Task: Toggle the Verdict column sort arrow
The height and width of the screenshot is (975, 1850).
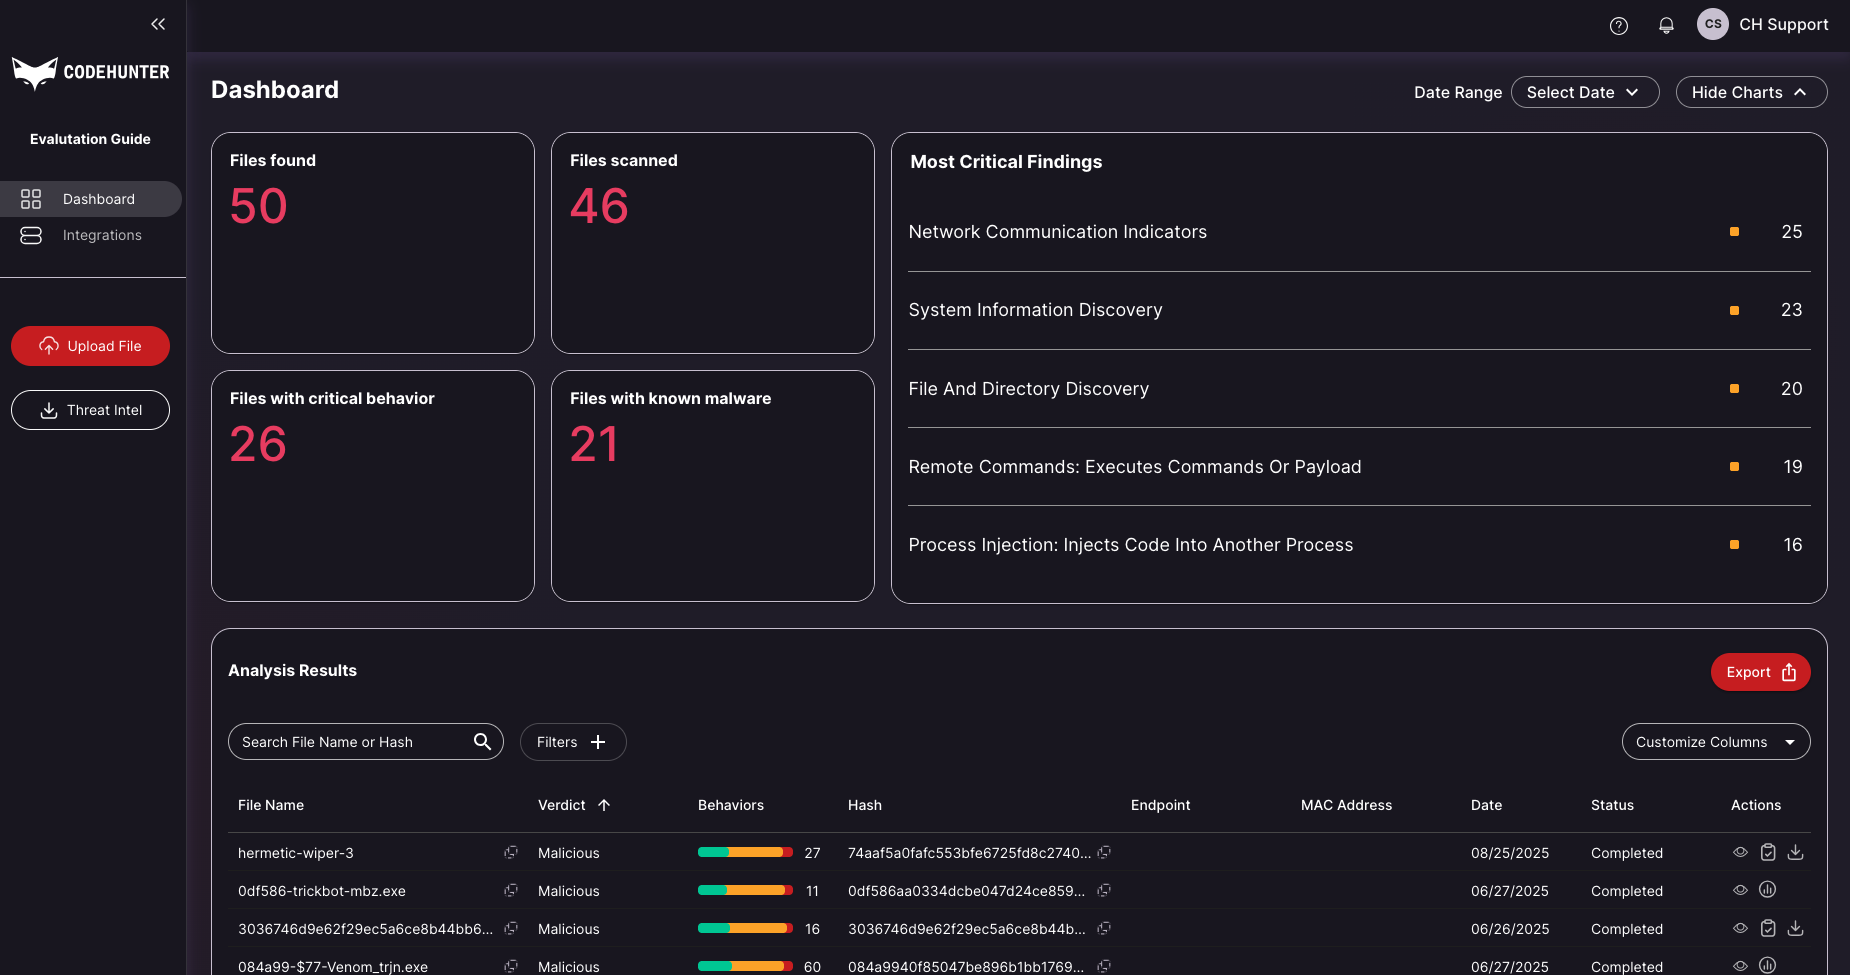Action: 604,805
